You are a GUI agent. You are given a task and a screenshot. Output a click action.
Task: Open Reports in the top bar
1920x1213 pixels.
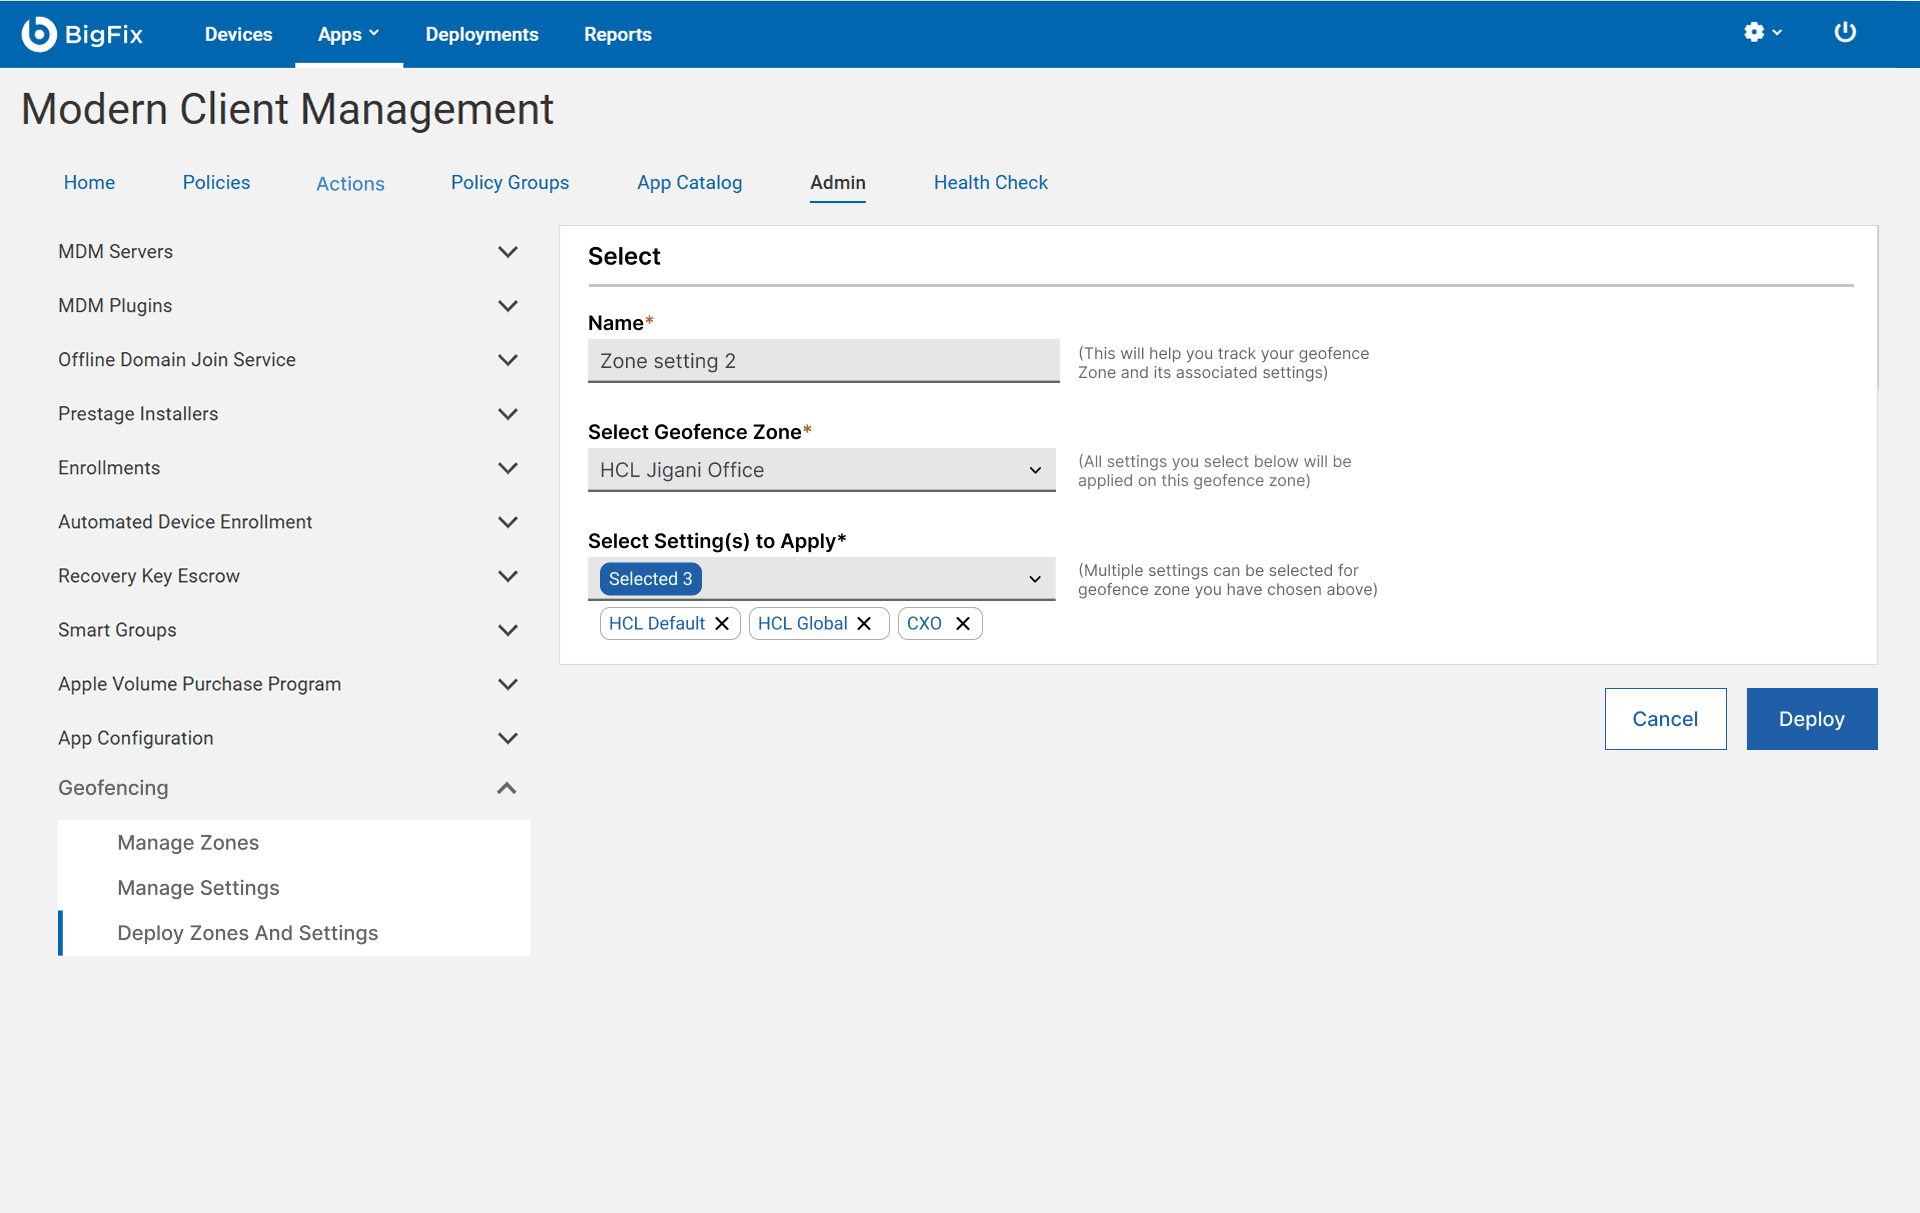coord(618,34)
